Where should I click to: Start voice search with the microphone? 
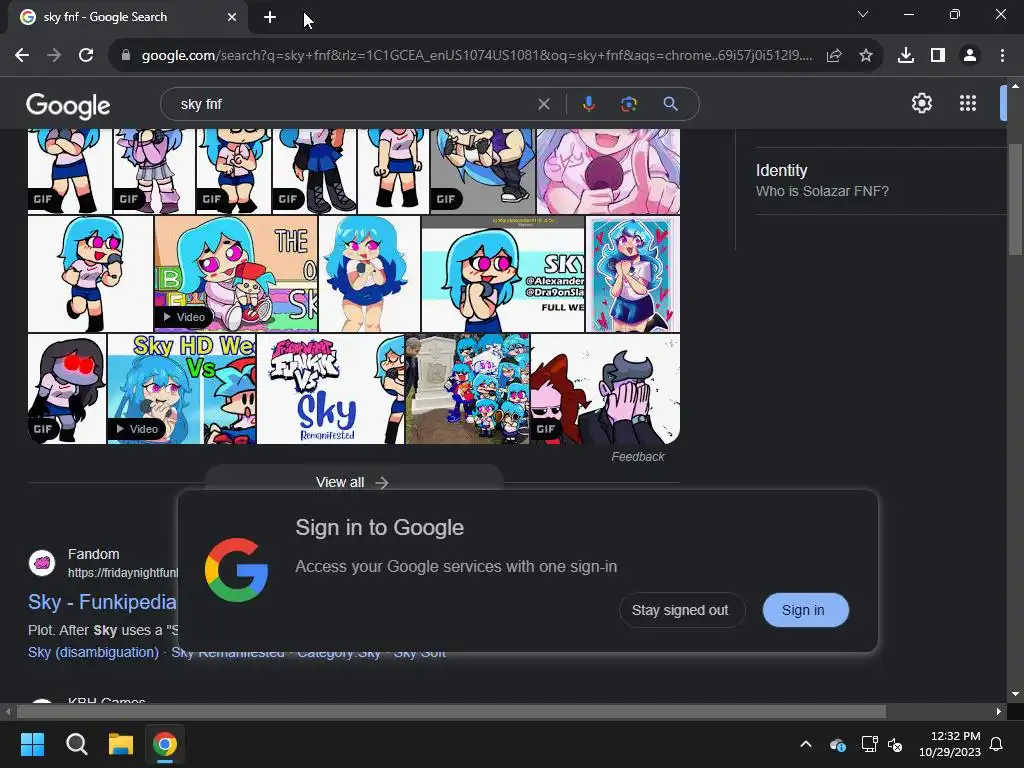pos(588,104)
